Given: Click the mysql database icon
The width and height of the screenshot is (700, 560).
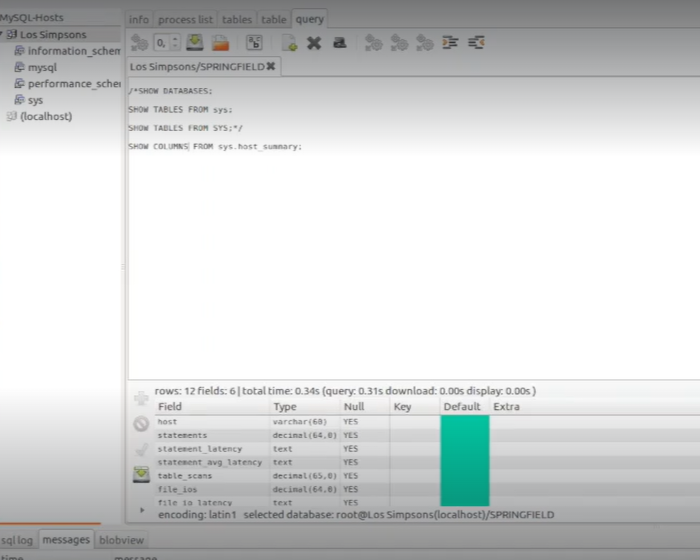Looking at the screenshot, I should [x=19, y=67].
